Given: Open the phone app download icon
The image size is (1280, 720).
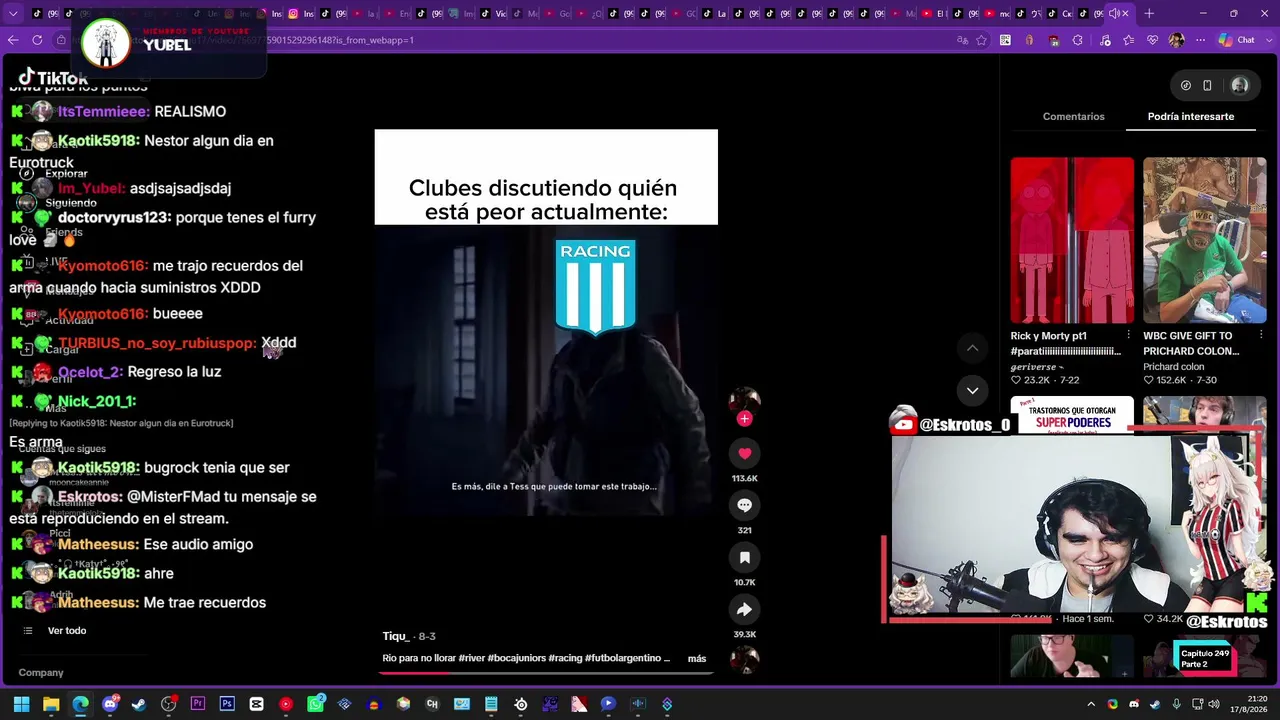Looking at the screenshot, I should click(x=1207, y=85).
